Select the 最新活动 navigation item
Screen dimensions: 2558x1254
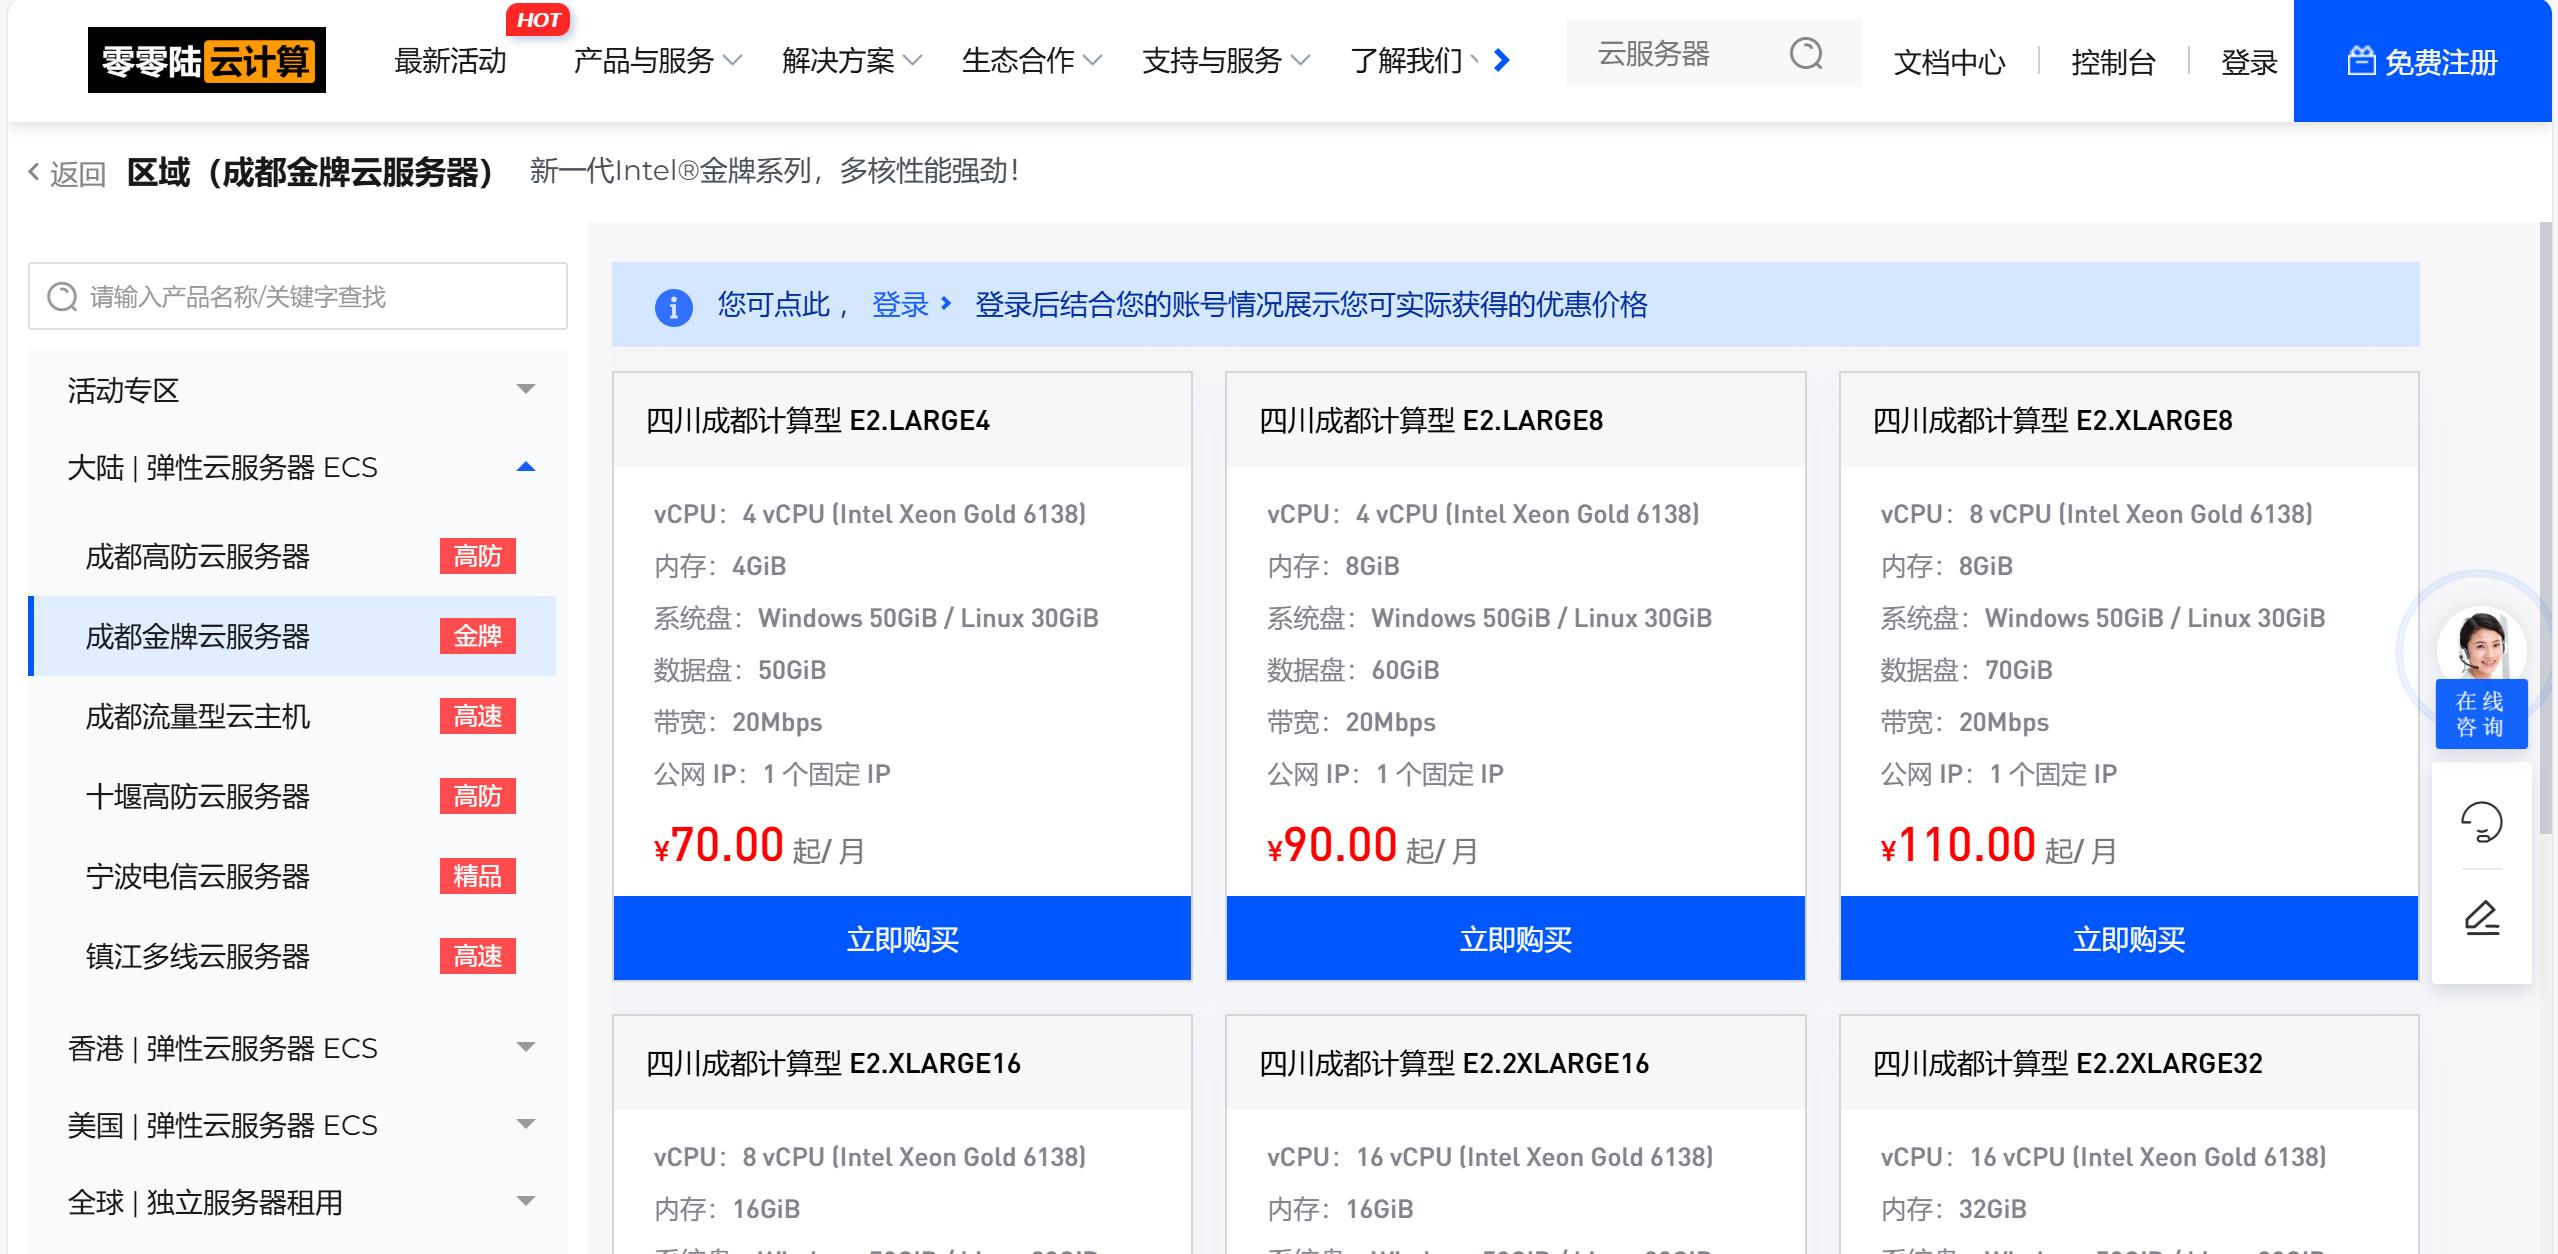[x=451, y=61]
